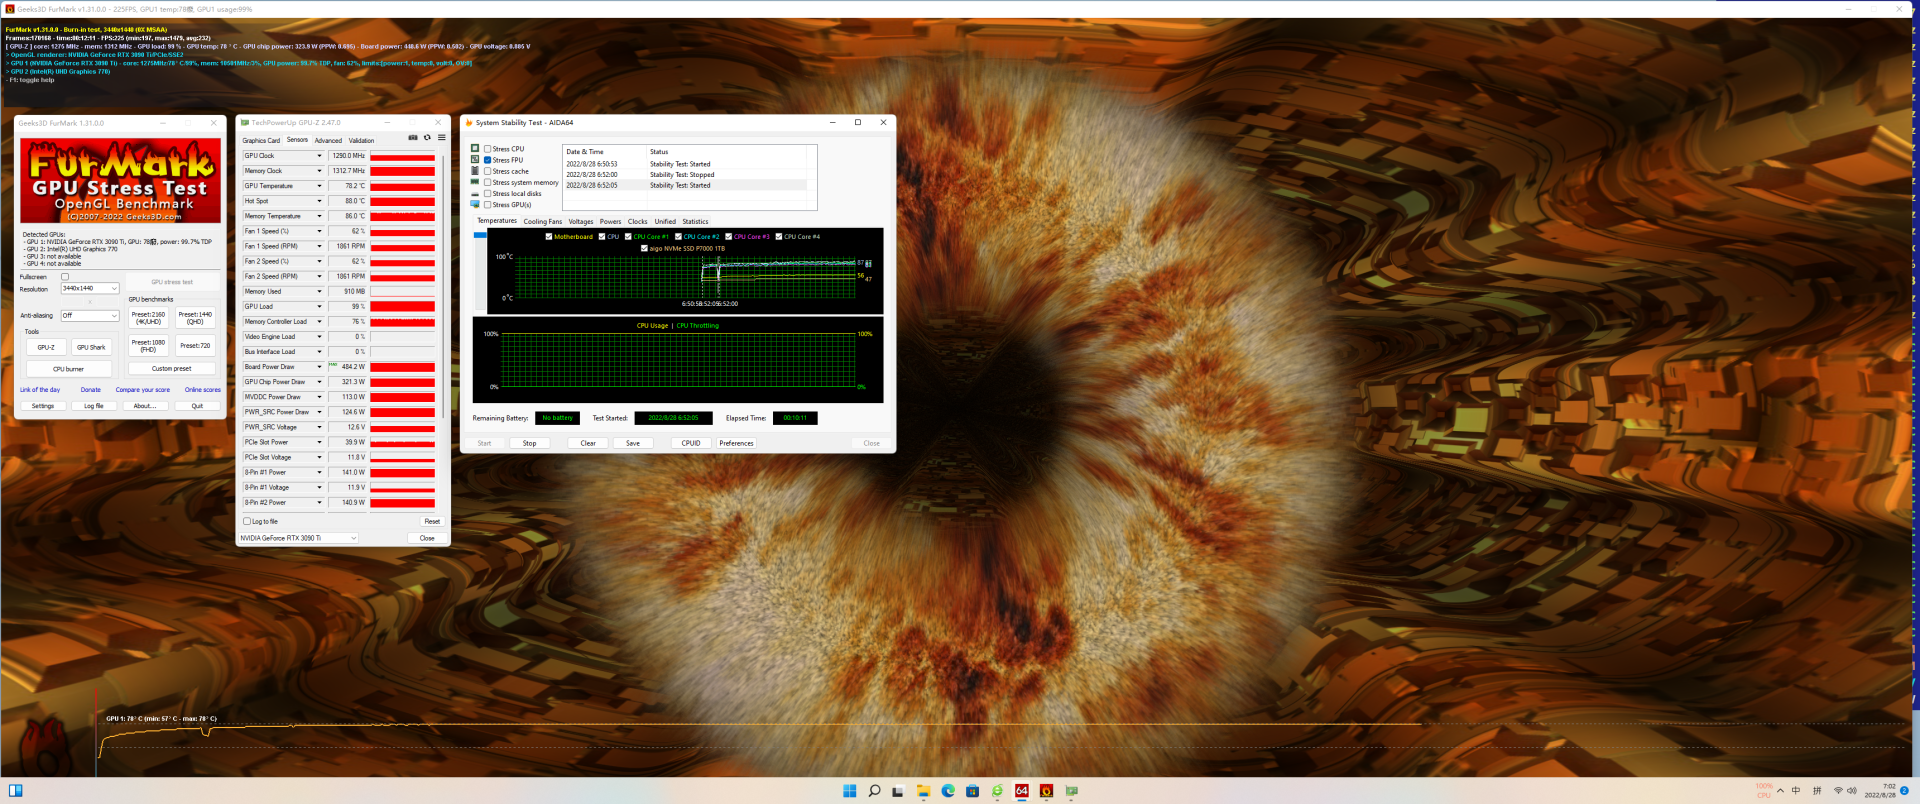This screenshot has width=1920, height=804.
Task: Switch to AIDA64 taskbar icon
Action: (x=1022, y=791)
